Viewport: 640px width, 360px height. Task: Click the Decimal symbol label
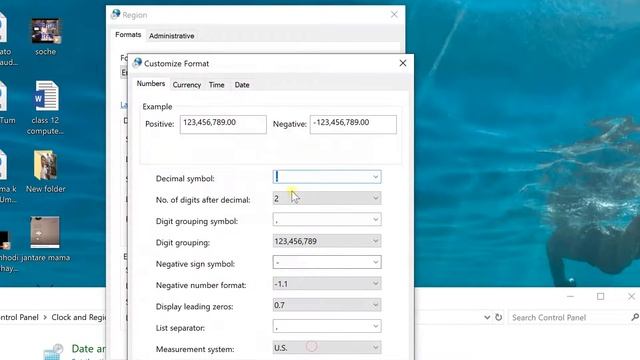[185, 179]
